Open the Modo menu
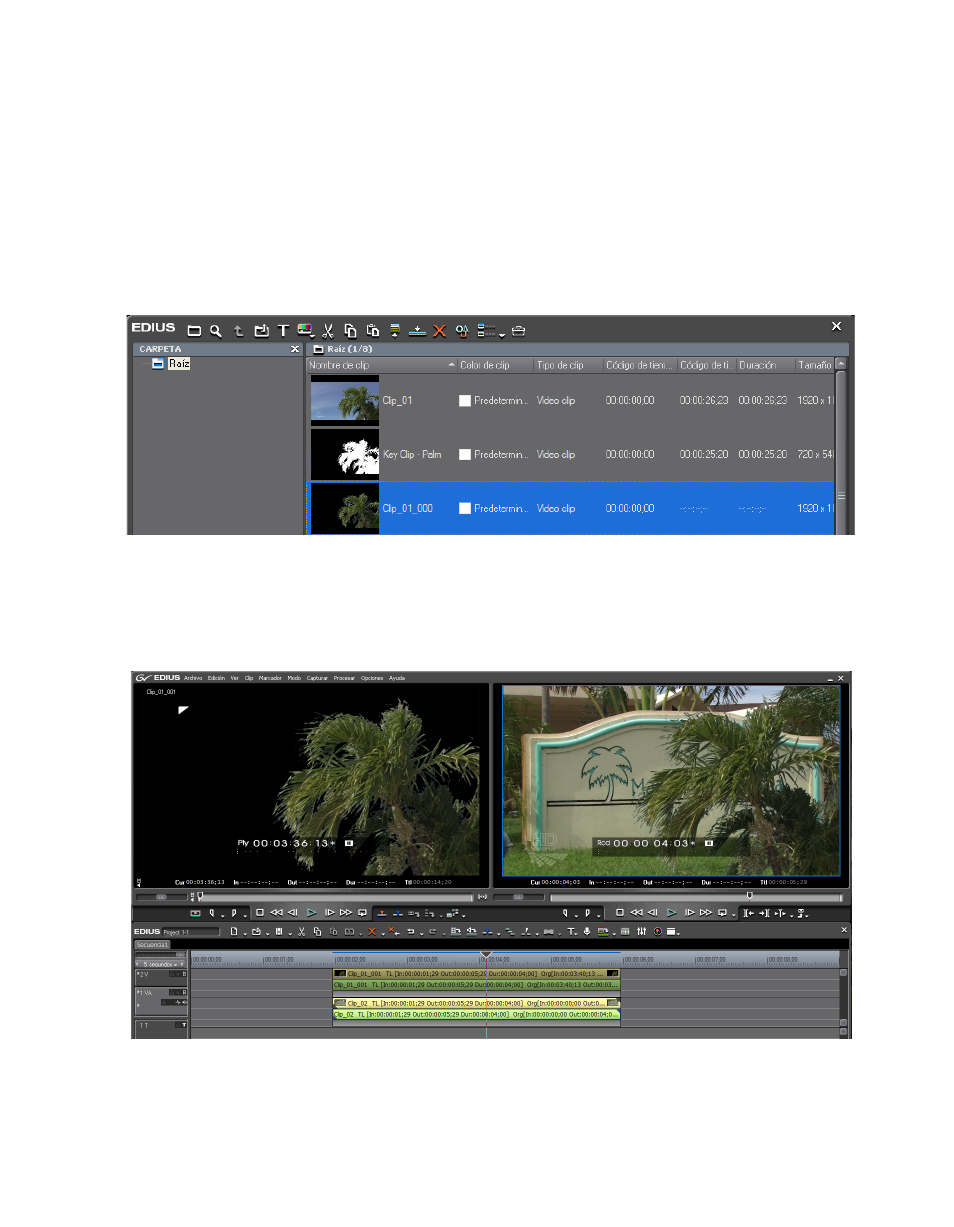The width and height of the screenshot is (954, 1227). 294,677
